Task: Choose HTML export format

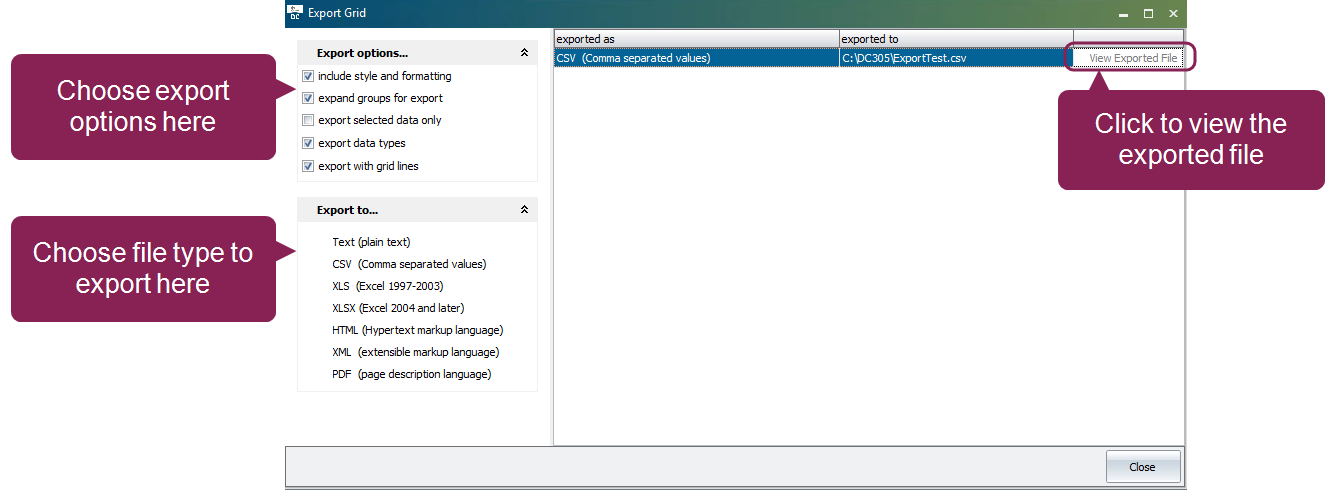Action: (417, 330)
